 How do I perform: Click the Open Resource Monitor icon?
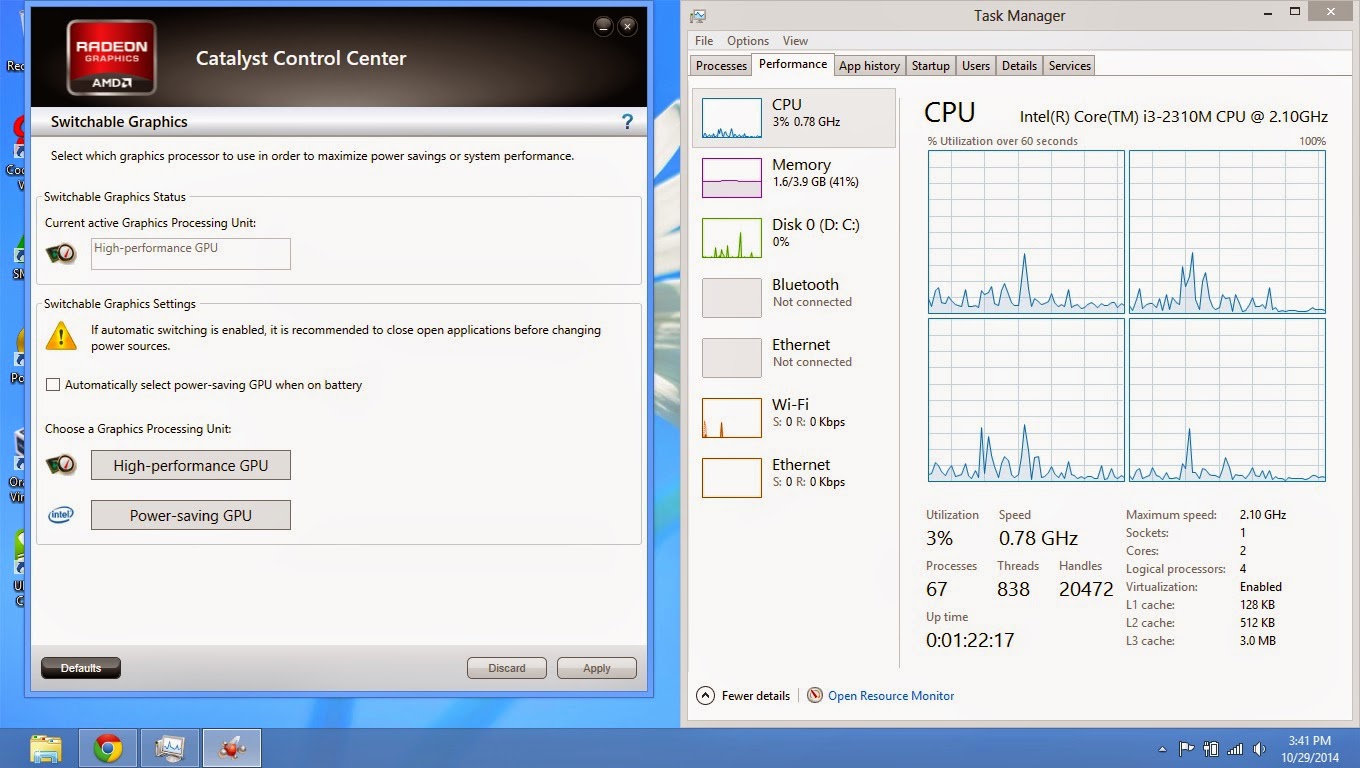(815, 695)
